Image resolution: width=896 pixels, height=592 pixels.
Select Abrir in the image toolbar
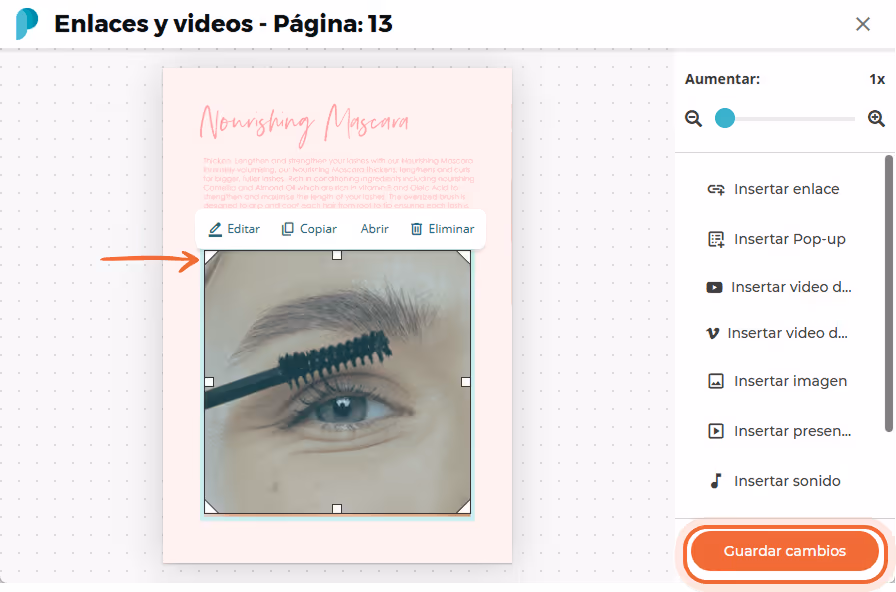tap(374, 229)
